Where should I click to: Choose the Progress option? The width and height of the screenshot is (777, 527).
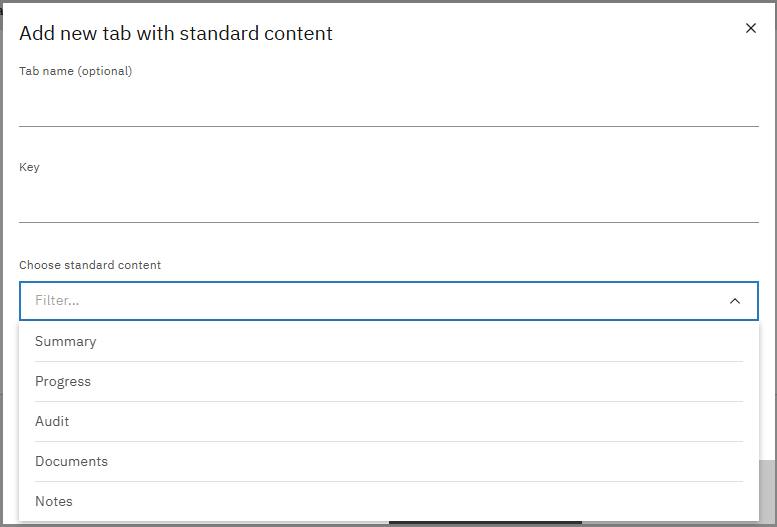pyautogui.click(x=63, y=381)
